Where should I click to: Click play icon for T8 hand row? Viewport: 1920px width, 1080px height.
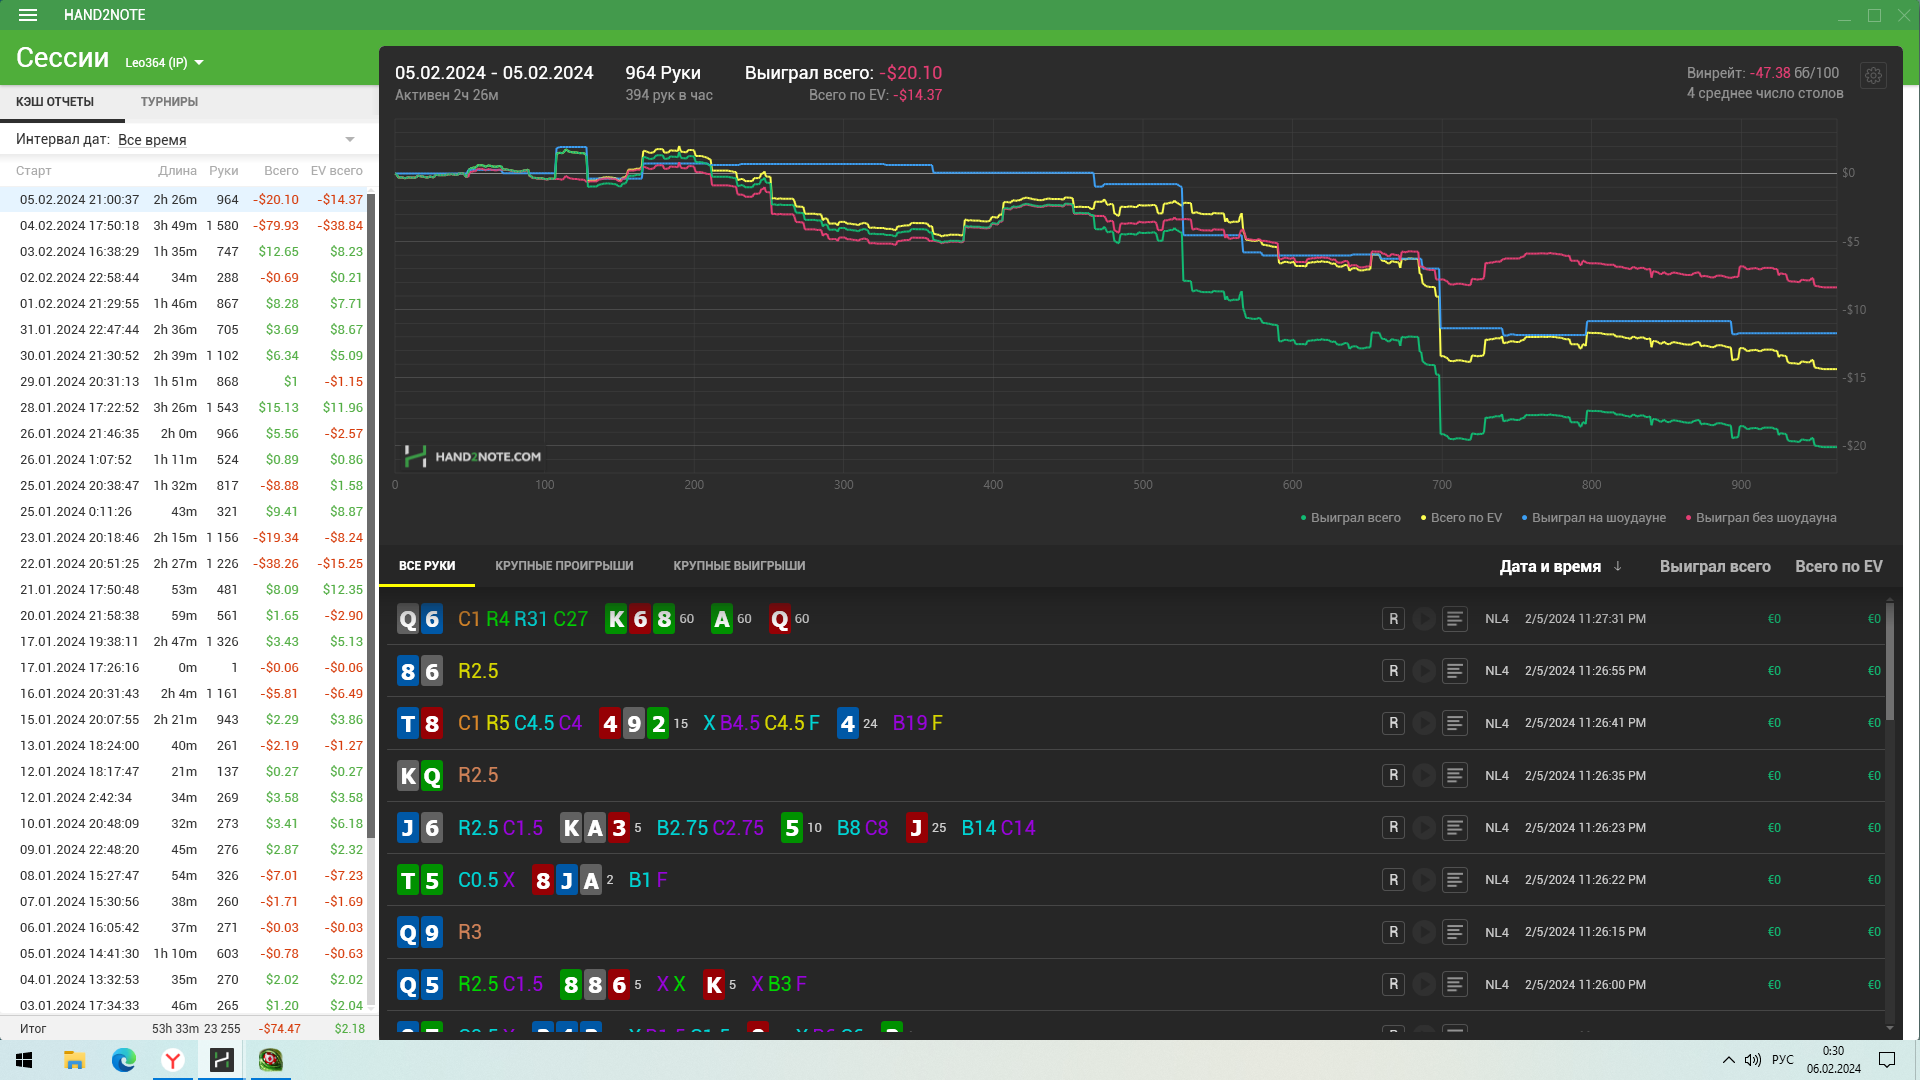click(1424, 723)
